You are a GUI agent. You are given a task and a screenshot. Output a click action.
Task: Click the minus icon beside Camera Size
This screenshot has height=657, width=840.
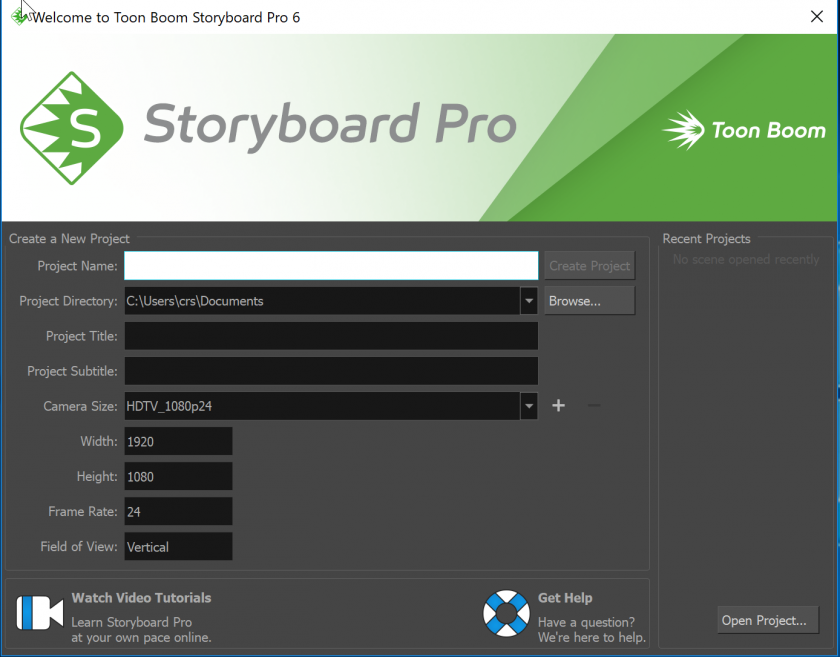[594, 406]
